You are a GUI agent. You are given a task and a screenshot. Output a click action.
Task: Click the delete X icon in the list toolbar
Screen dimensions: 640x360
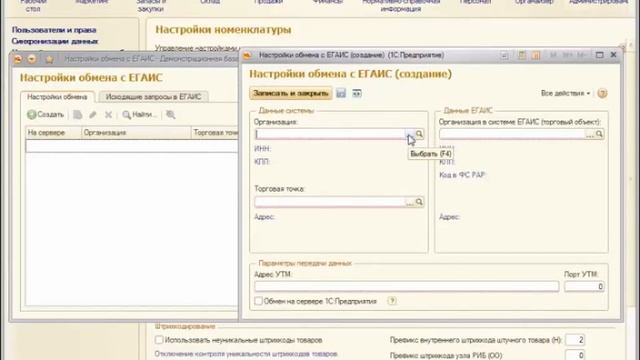(x=108, y=115)
